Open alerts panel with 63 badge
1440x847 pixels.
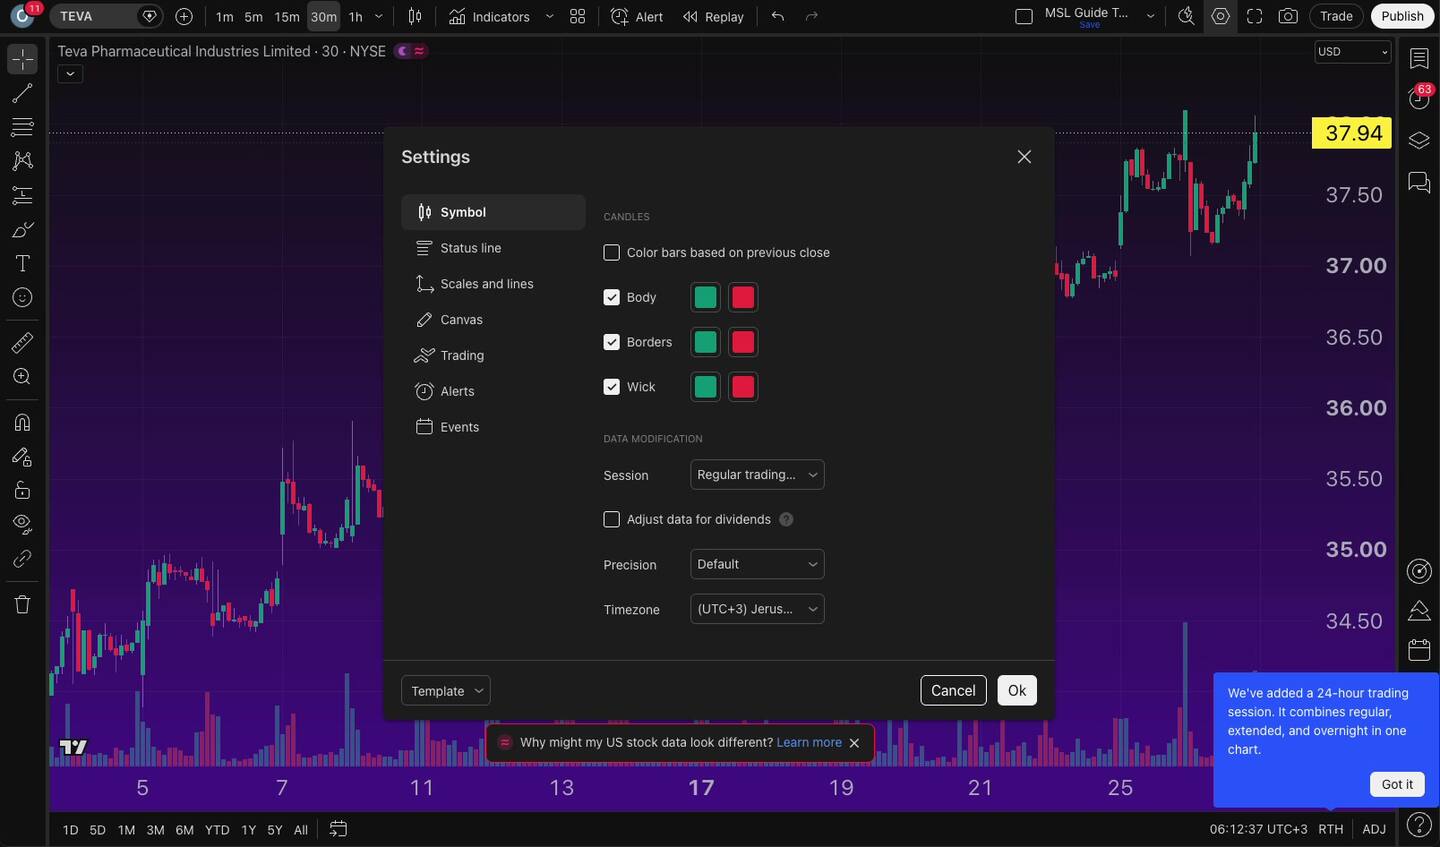(1419, 98)
